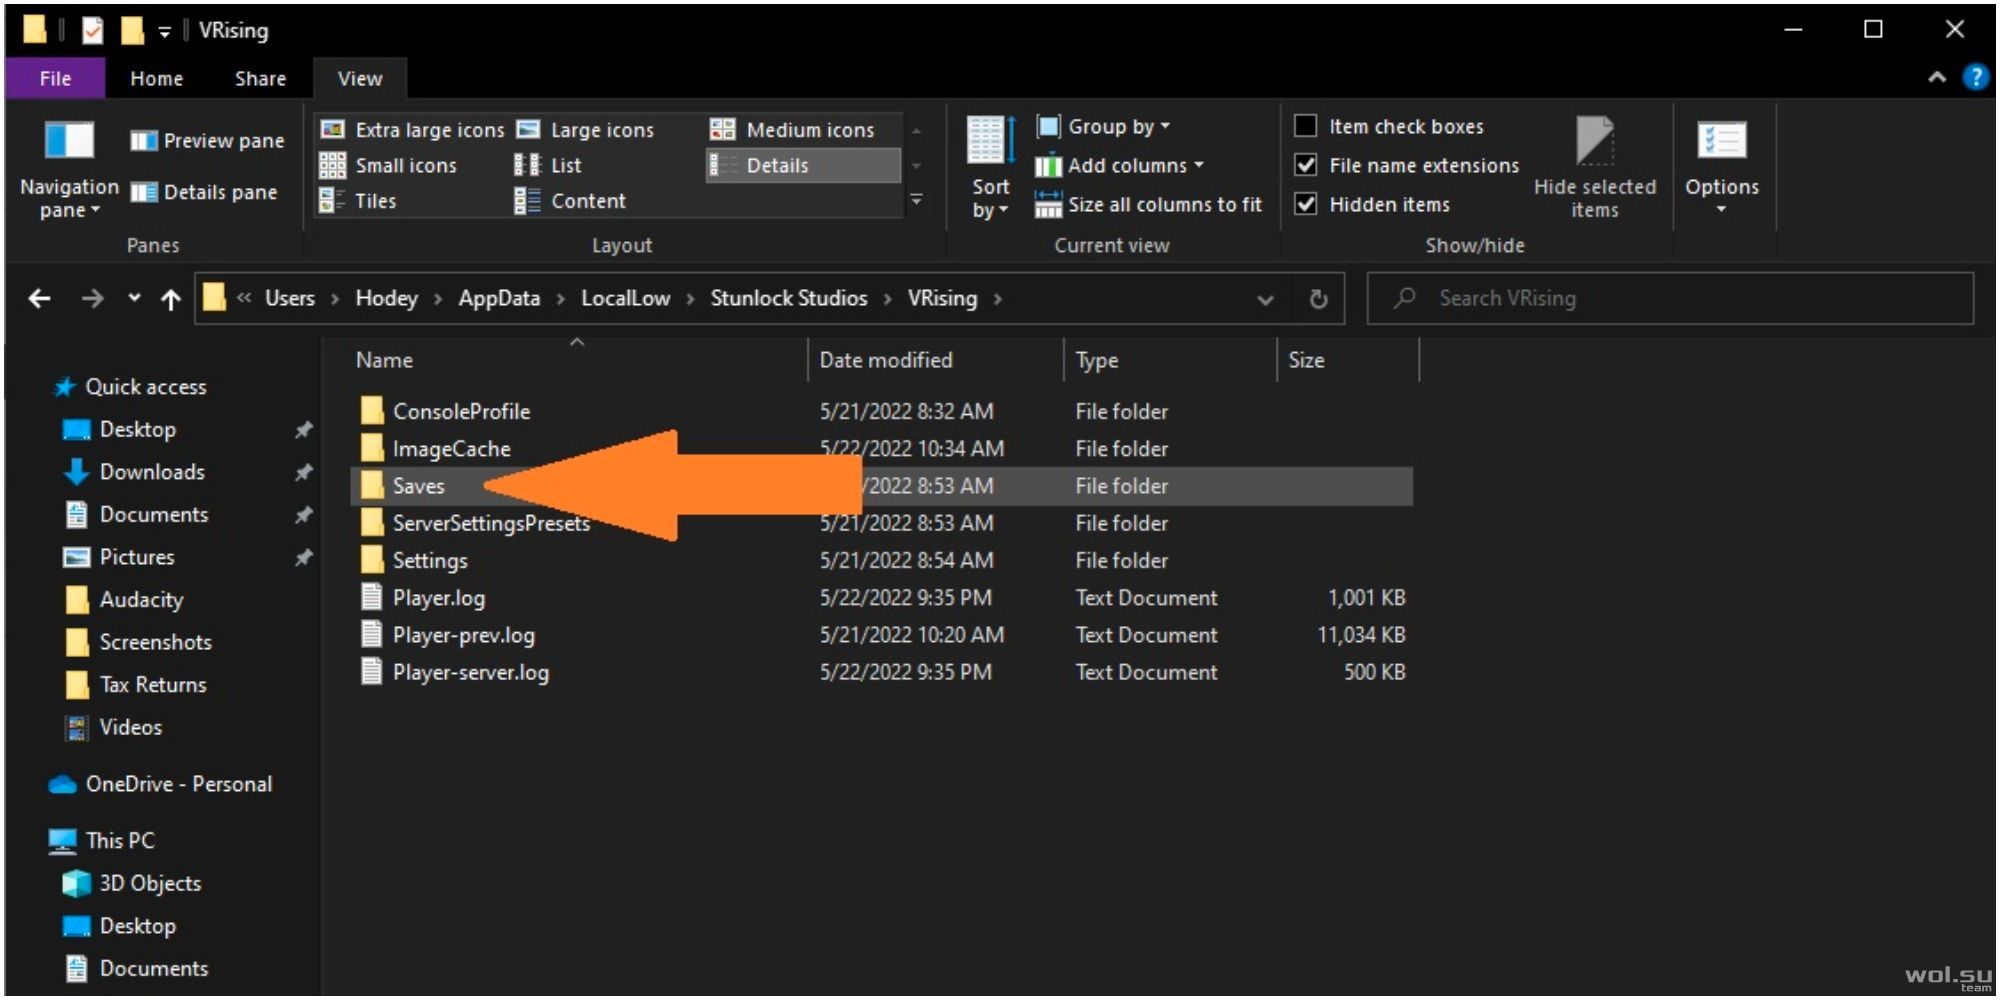2000x1000 pixels.
Task: Uncheck Hidden items
Action: tap(1305, 204)
